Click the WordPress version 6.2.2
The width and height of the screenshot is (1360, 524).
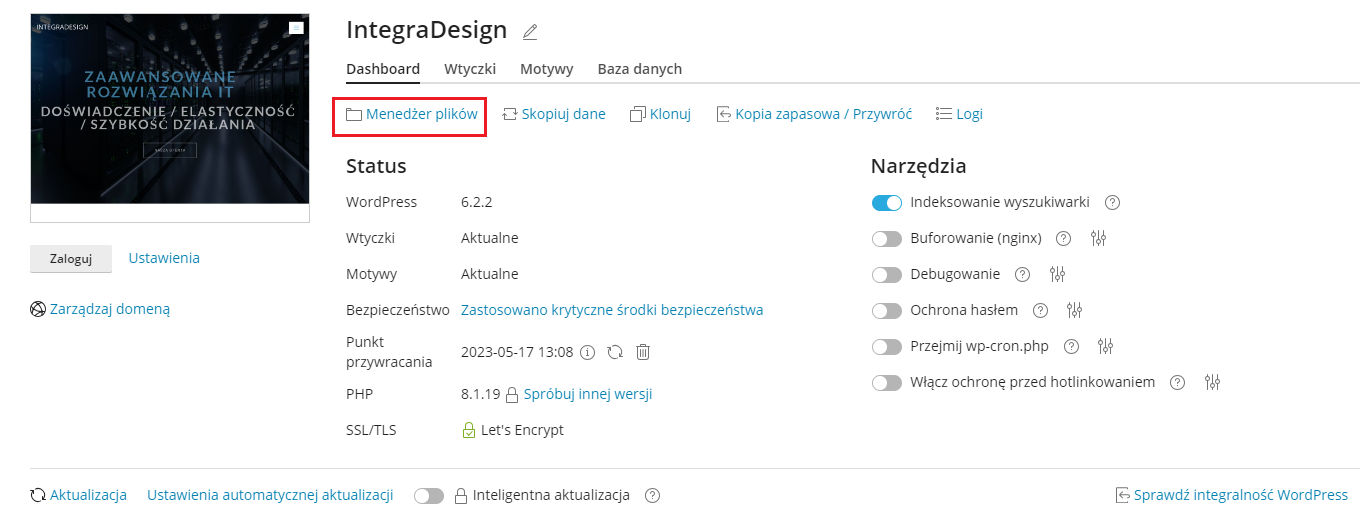476,202
